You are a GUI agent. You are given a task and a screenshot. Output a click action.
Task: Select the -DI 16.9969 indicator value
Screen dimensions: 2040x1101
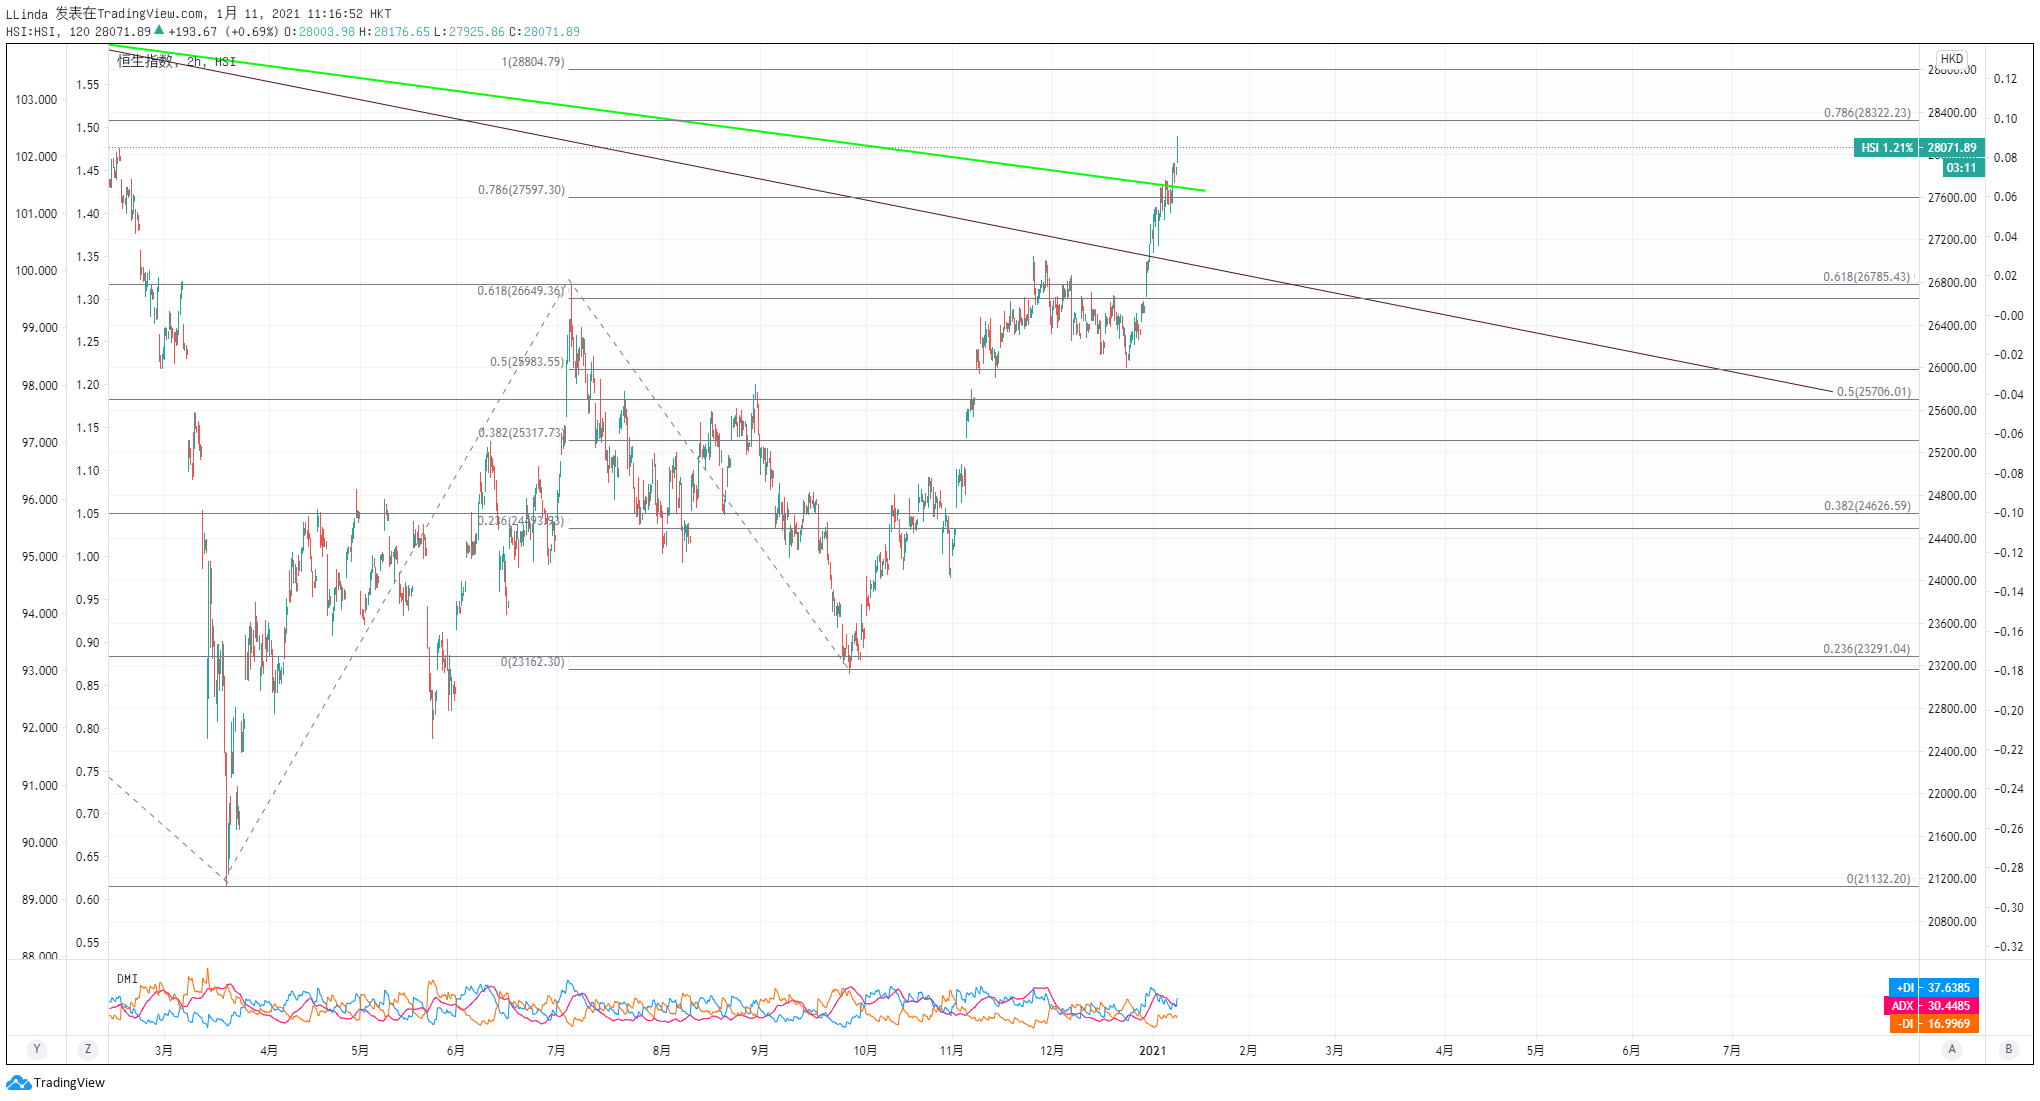click(x=1934, y=1024)
